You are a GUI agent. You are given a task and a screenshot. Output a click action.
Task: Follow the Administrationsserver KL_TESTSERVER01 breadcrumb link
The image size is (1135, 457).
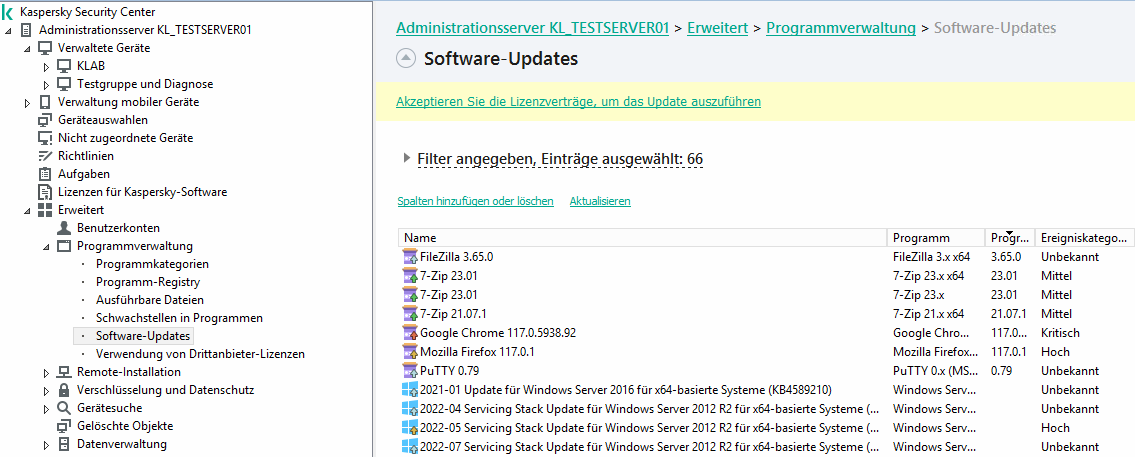(x=532, y=28)
